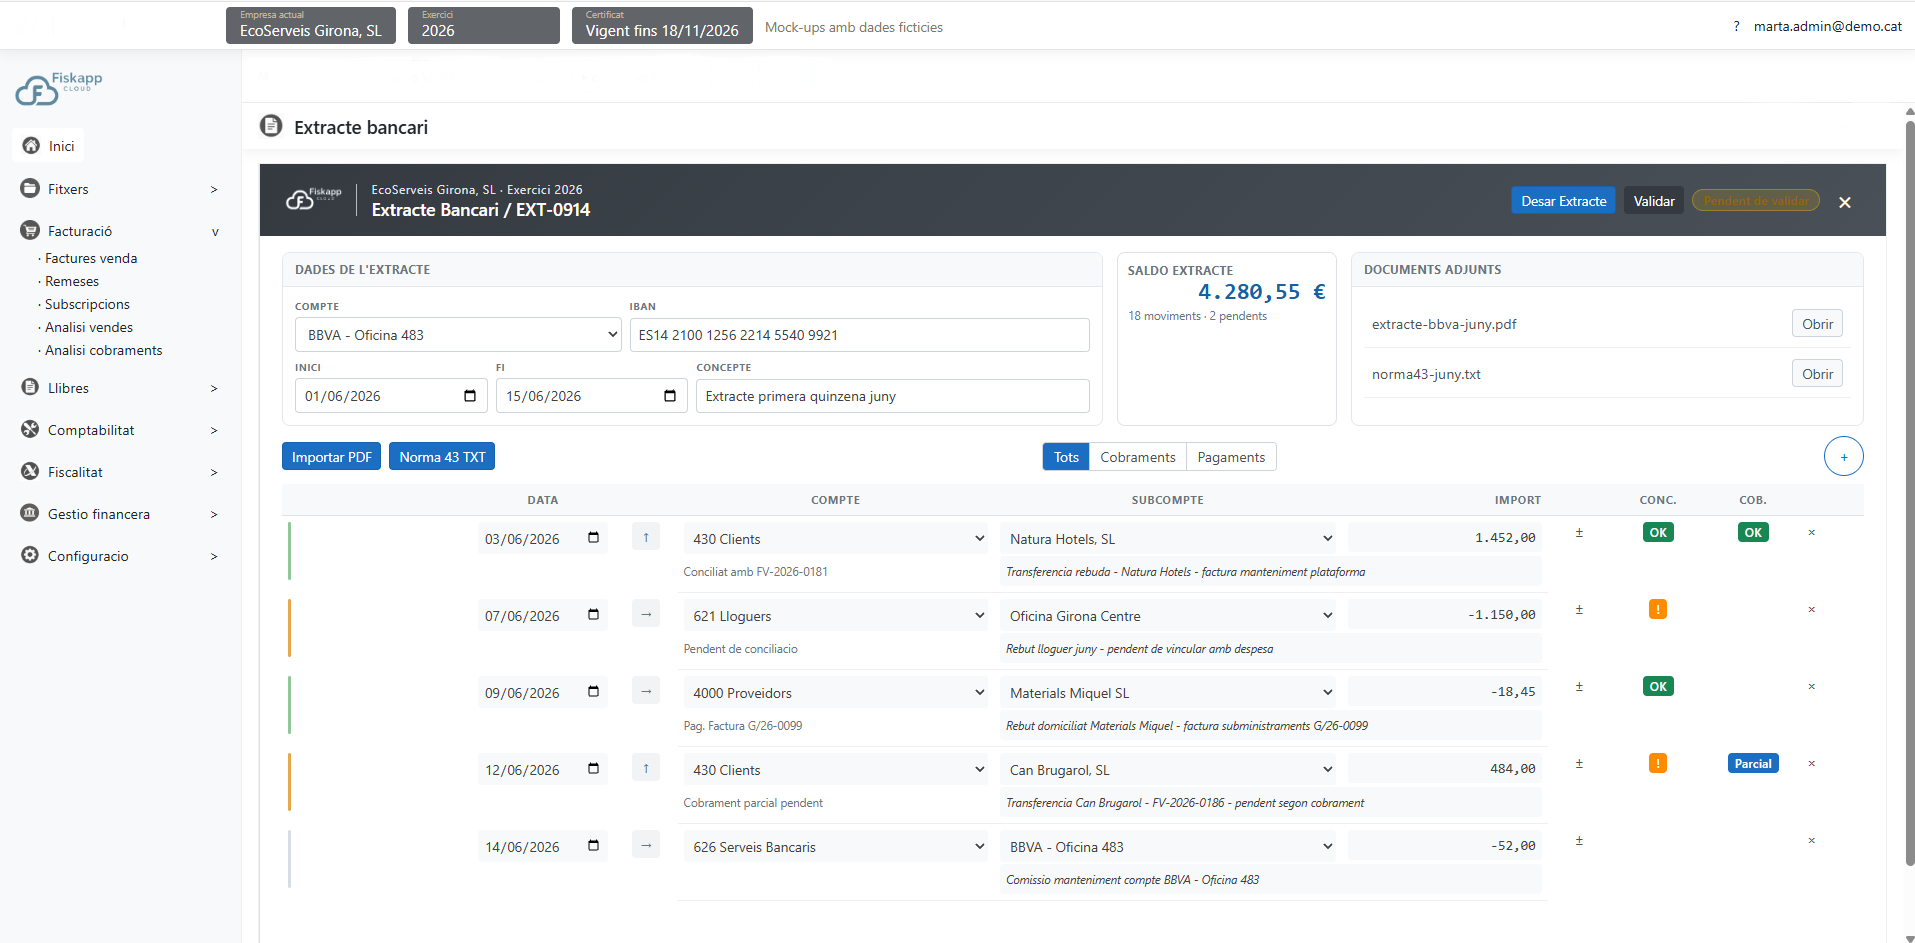This screenshot has height=943, width=1915.
Task: Click the Llibres sidebar icon
Action: click(30, 387)
